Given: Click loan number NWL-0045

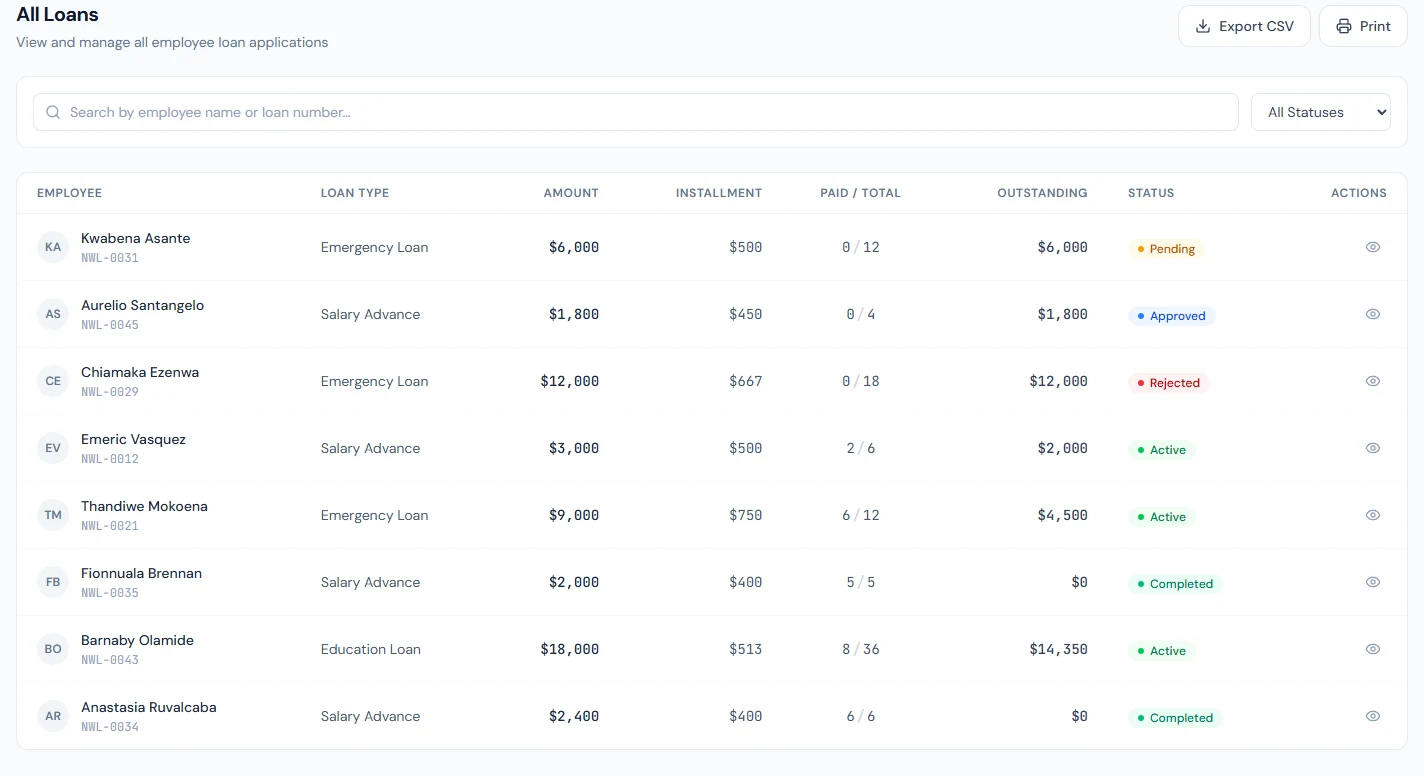Looking at the screenshot, I should point(110,325).
